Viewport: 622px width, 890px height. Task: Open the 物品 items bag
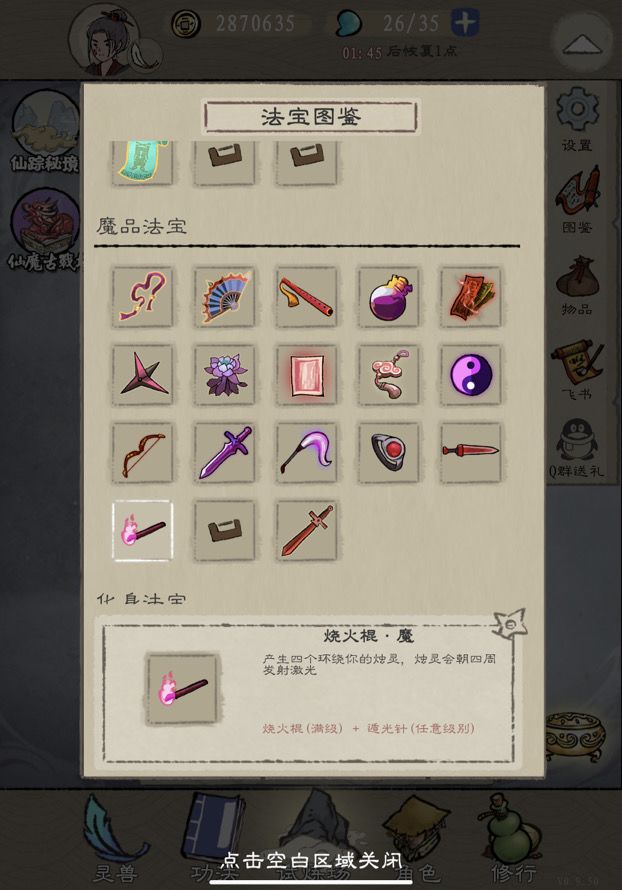[x=577, y=286]
